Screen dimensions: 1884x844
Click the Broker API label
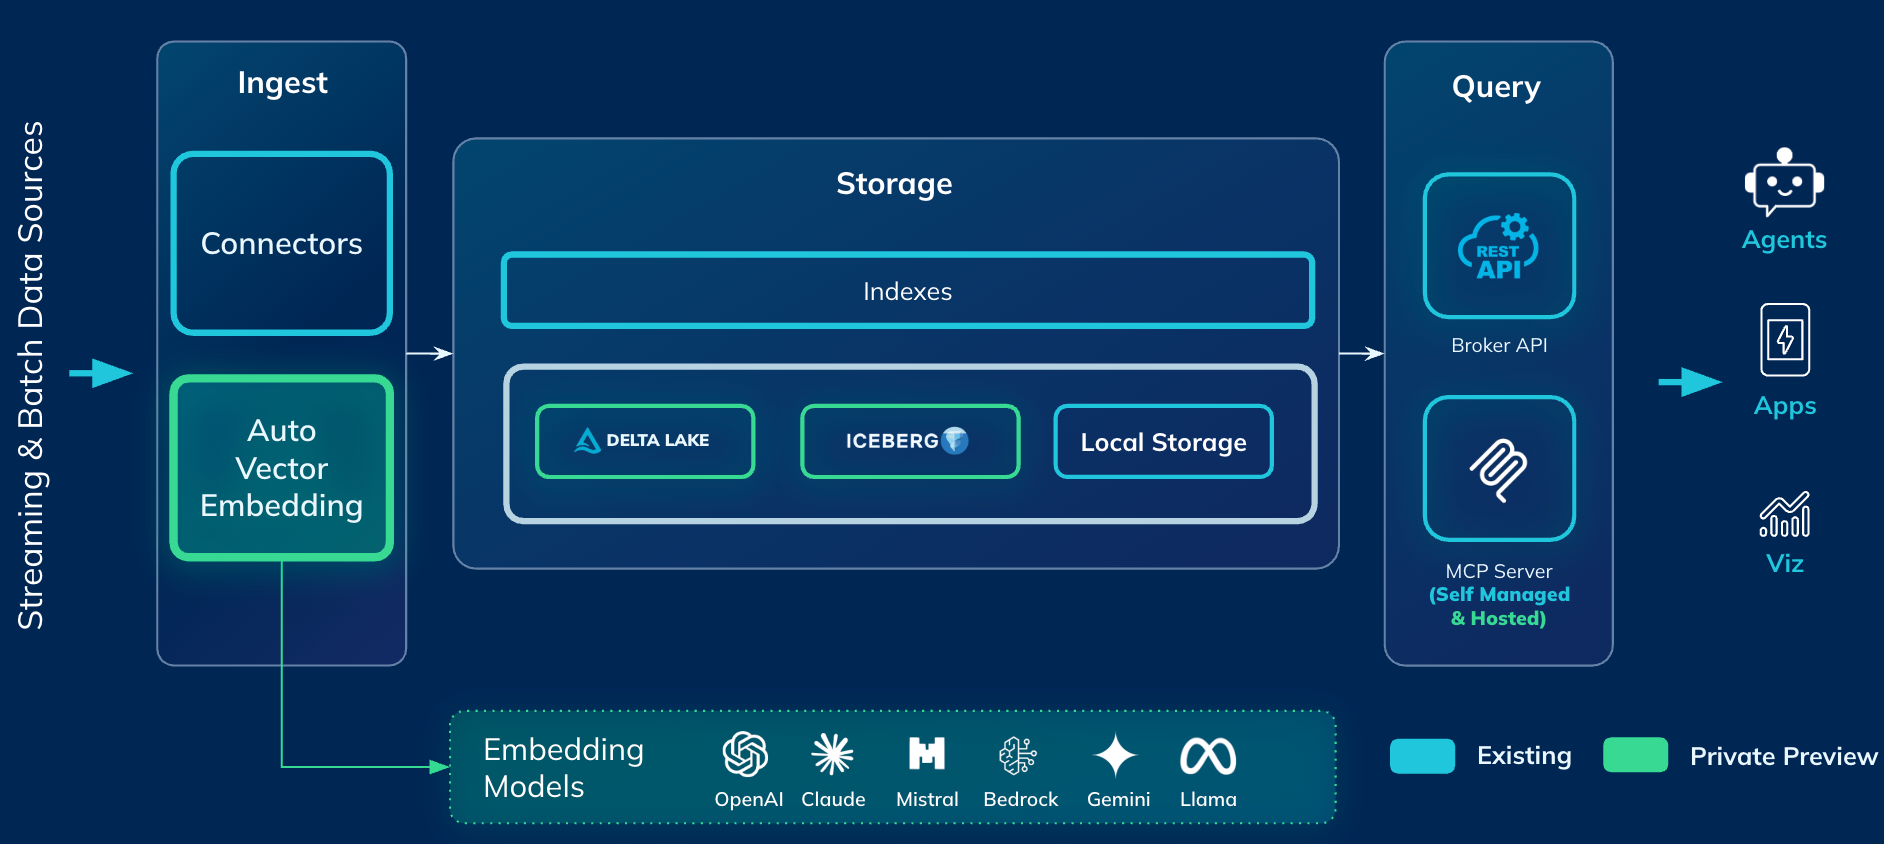tap(1499, 345)
